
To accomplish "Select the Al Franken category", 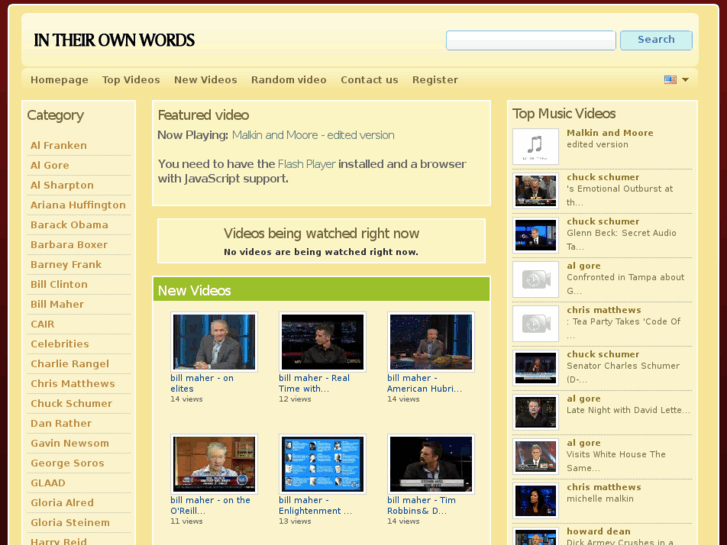I will coord(58,146).
